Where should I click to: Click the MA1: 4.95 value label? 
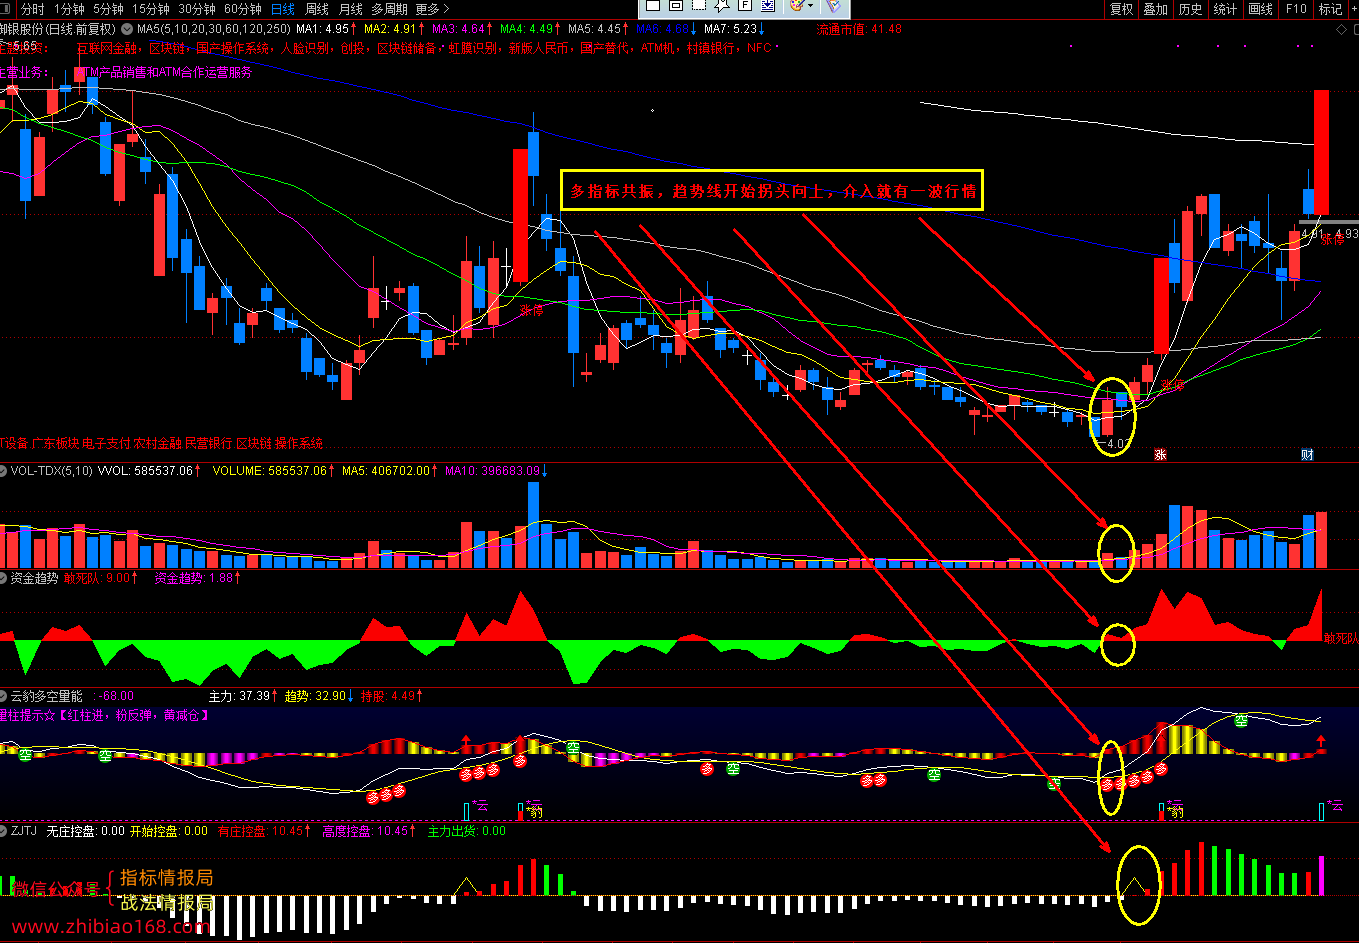[x=323, y=29]
